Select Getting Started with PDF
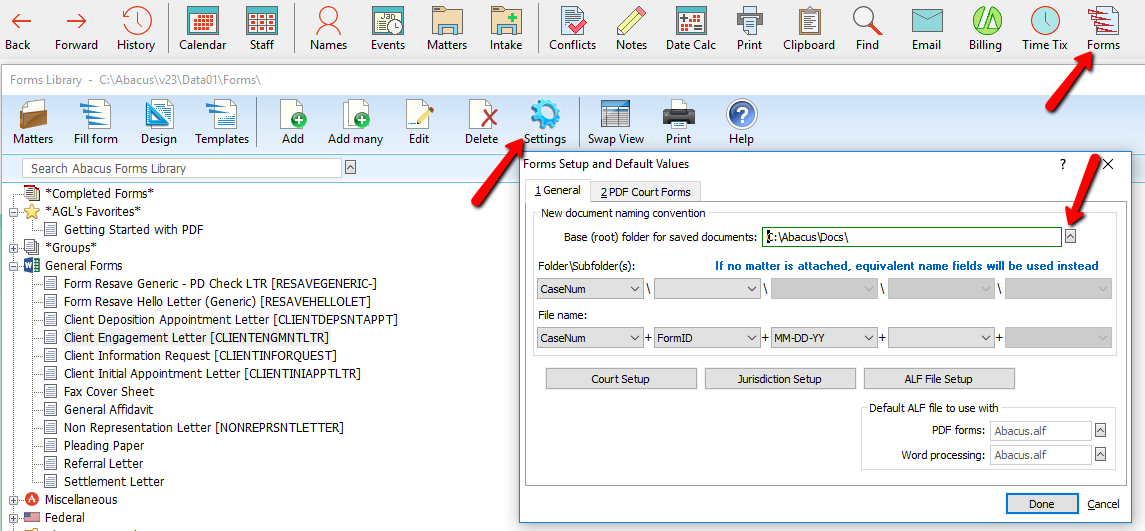 pos(134,229)
